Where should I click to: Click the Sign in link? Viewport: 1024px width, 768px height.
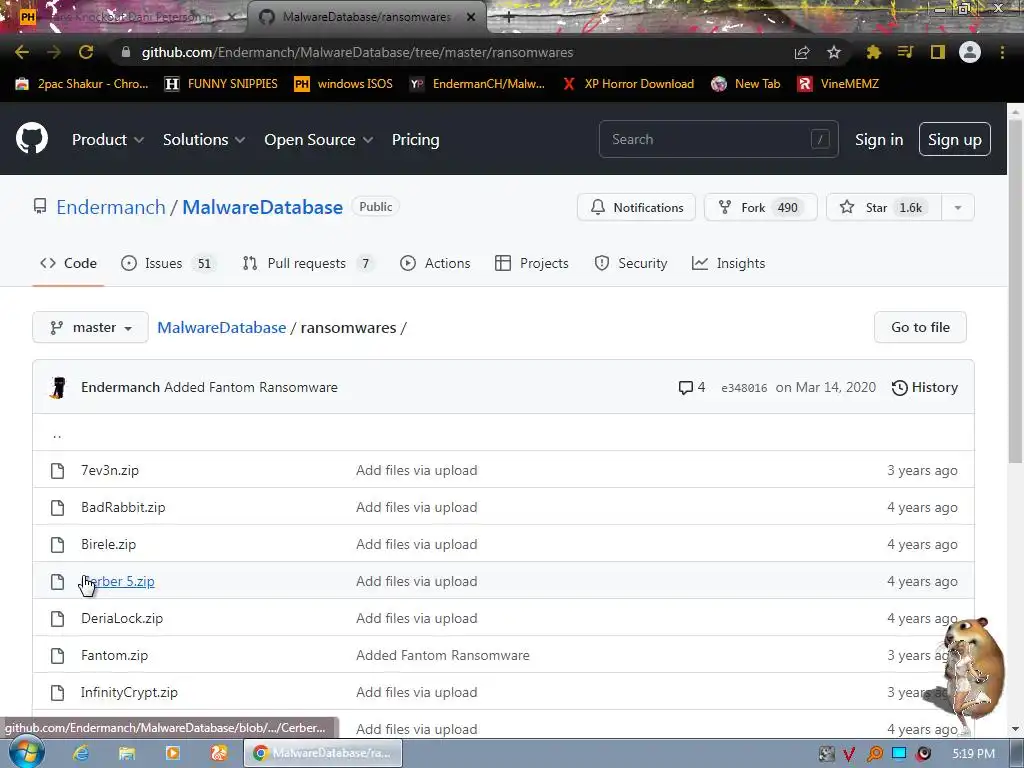coord(879,140)
